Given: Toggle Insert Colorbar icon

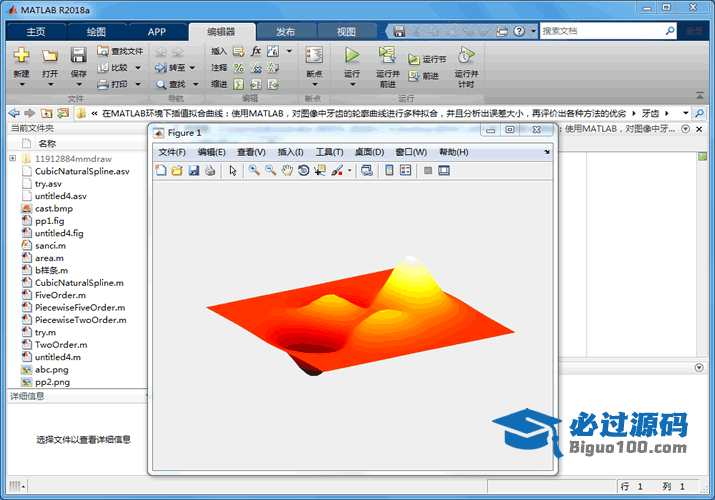Looking at the screenshot, I should tap(389, 170).
